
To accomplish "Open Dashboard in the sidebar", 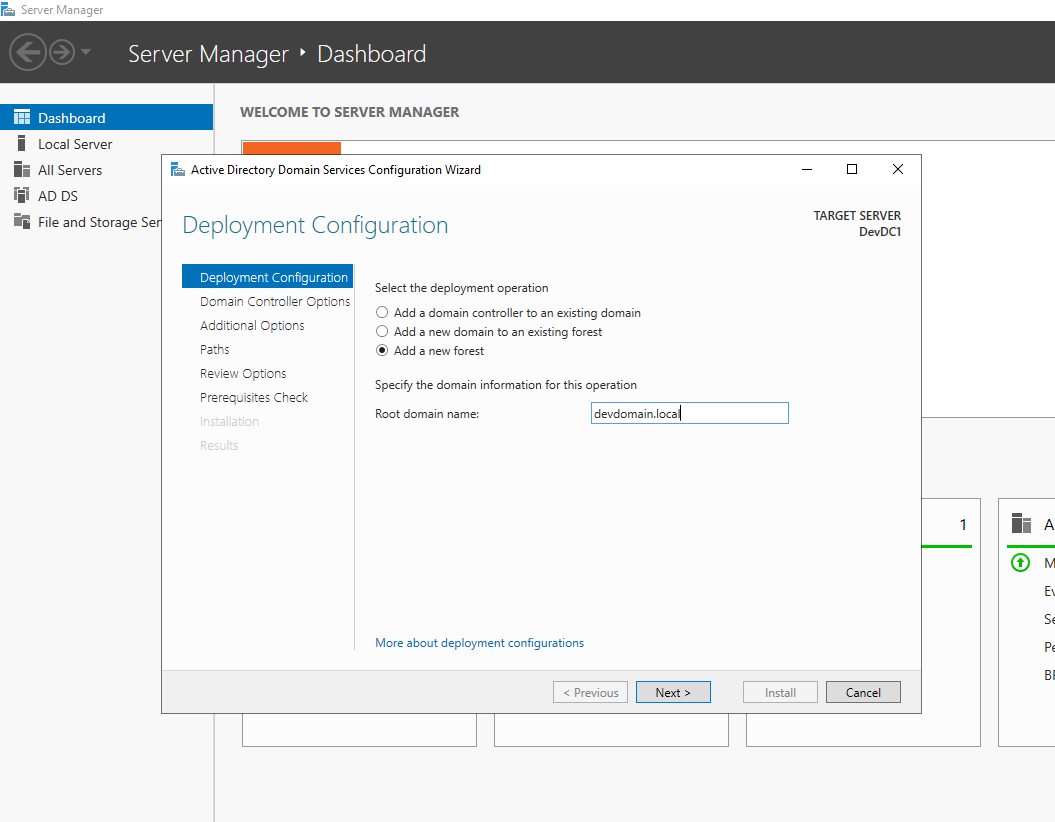I will click(106, 118).
